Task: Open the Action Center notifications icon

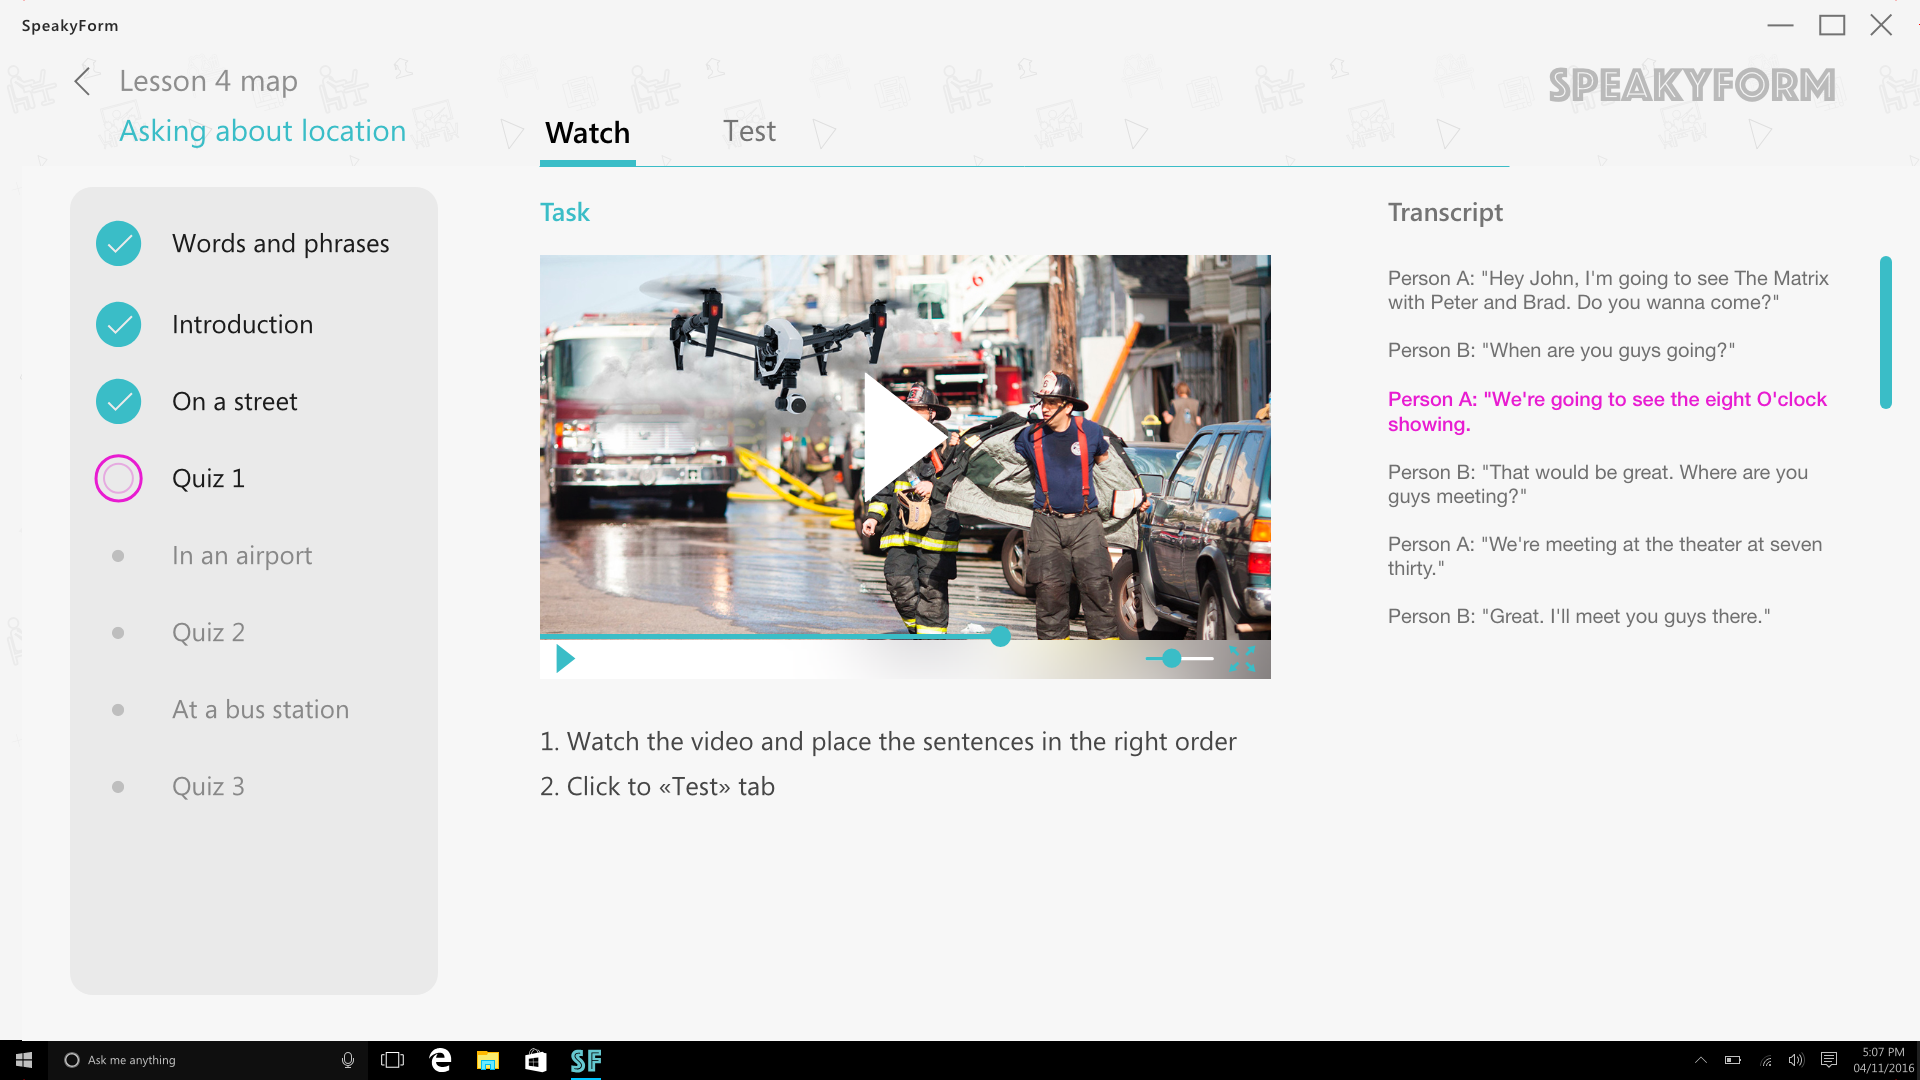Action: (1829, 1060)
